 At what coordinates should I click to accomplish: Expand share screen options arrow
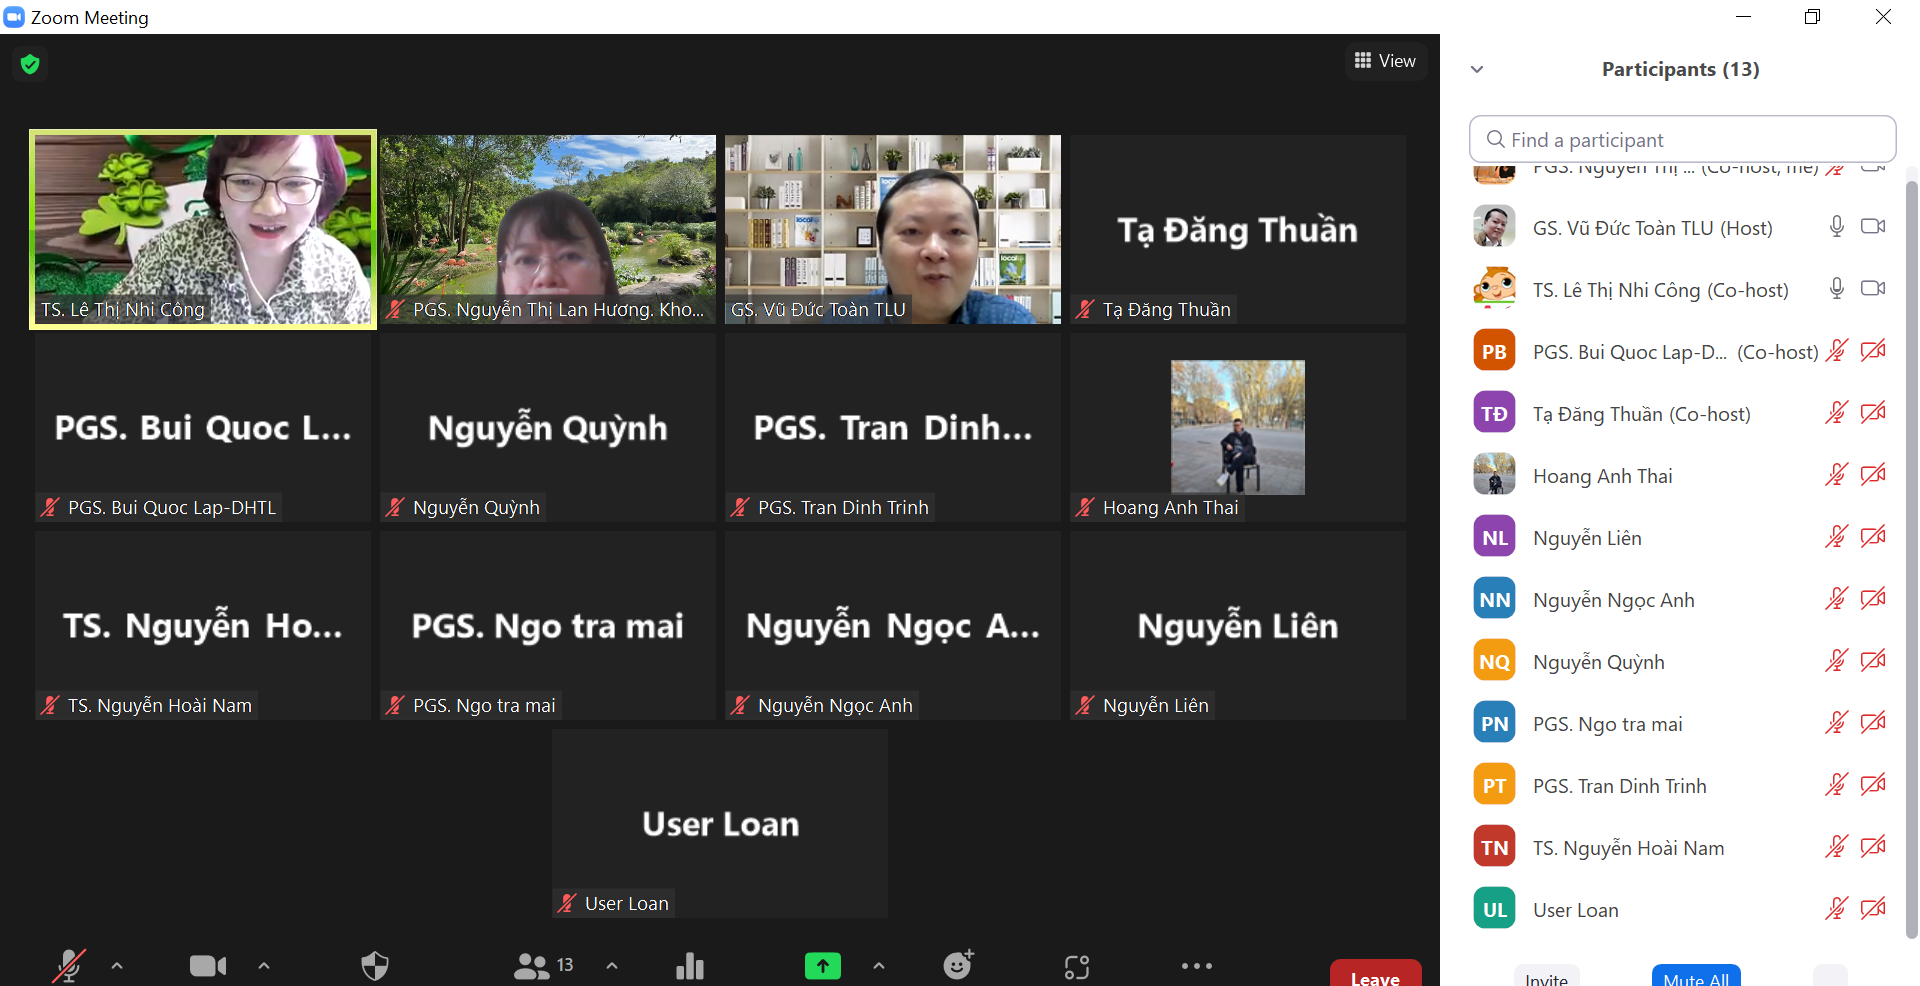878,966
